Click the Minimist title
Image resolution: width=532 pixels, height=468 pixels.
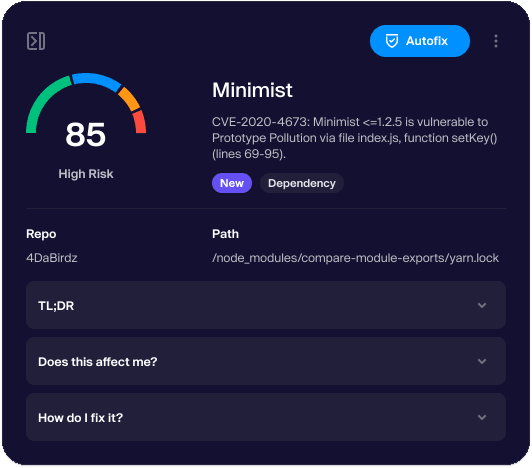click(252, 90)
